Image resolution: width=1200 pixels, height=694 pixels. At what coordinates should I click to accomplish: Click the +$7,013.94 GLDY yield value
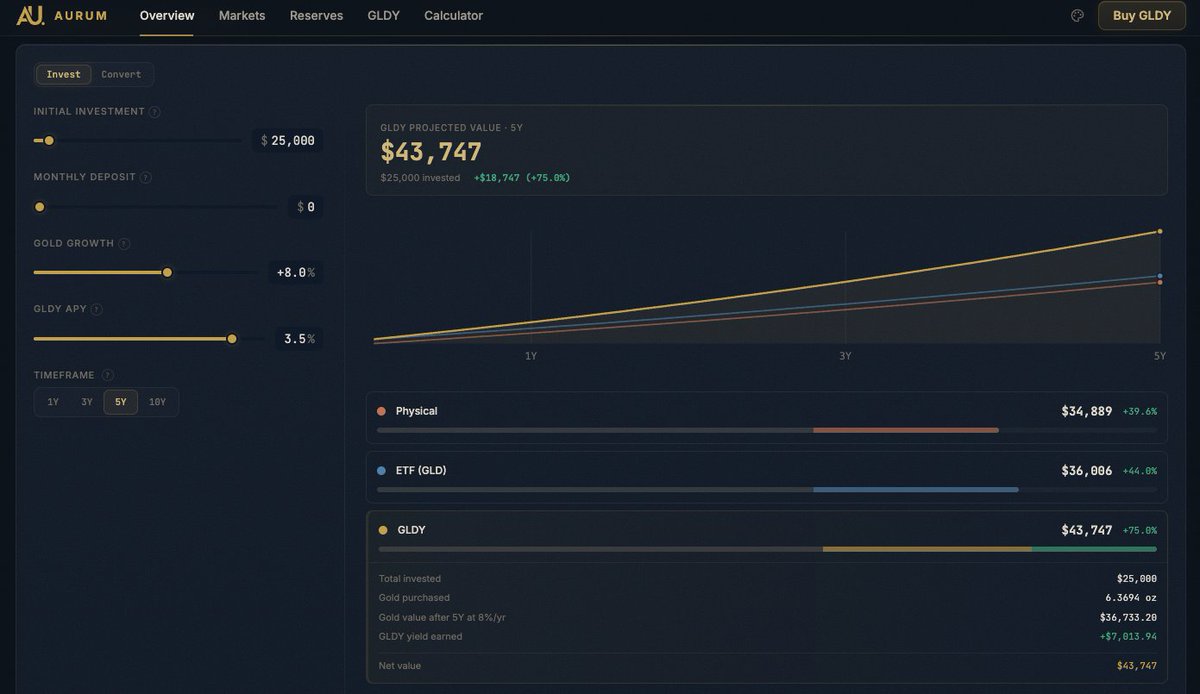coord(1128,636)
